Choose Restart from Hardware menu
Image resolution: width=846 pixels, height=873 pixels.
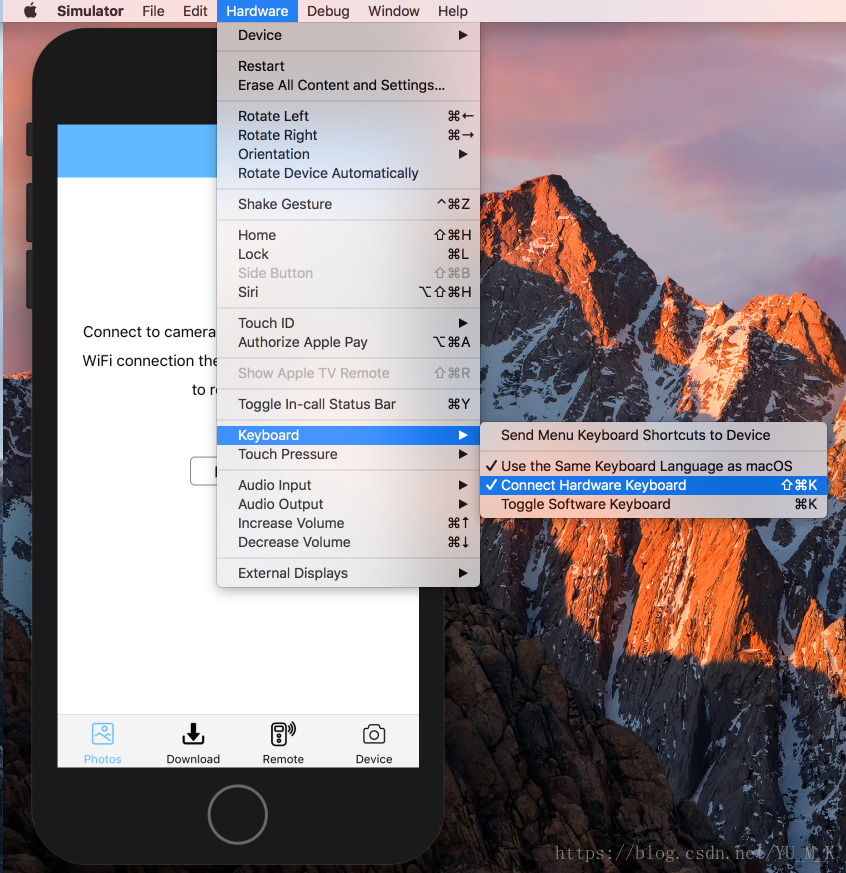pos(348,66)
